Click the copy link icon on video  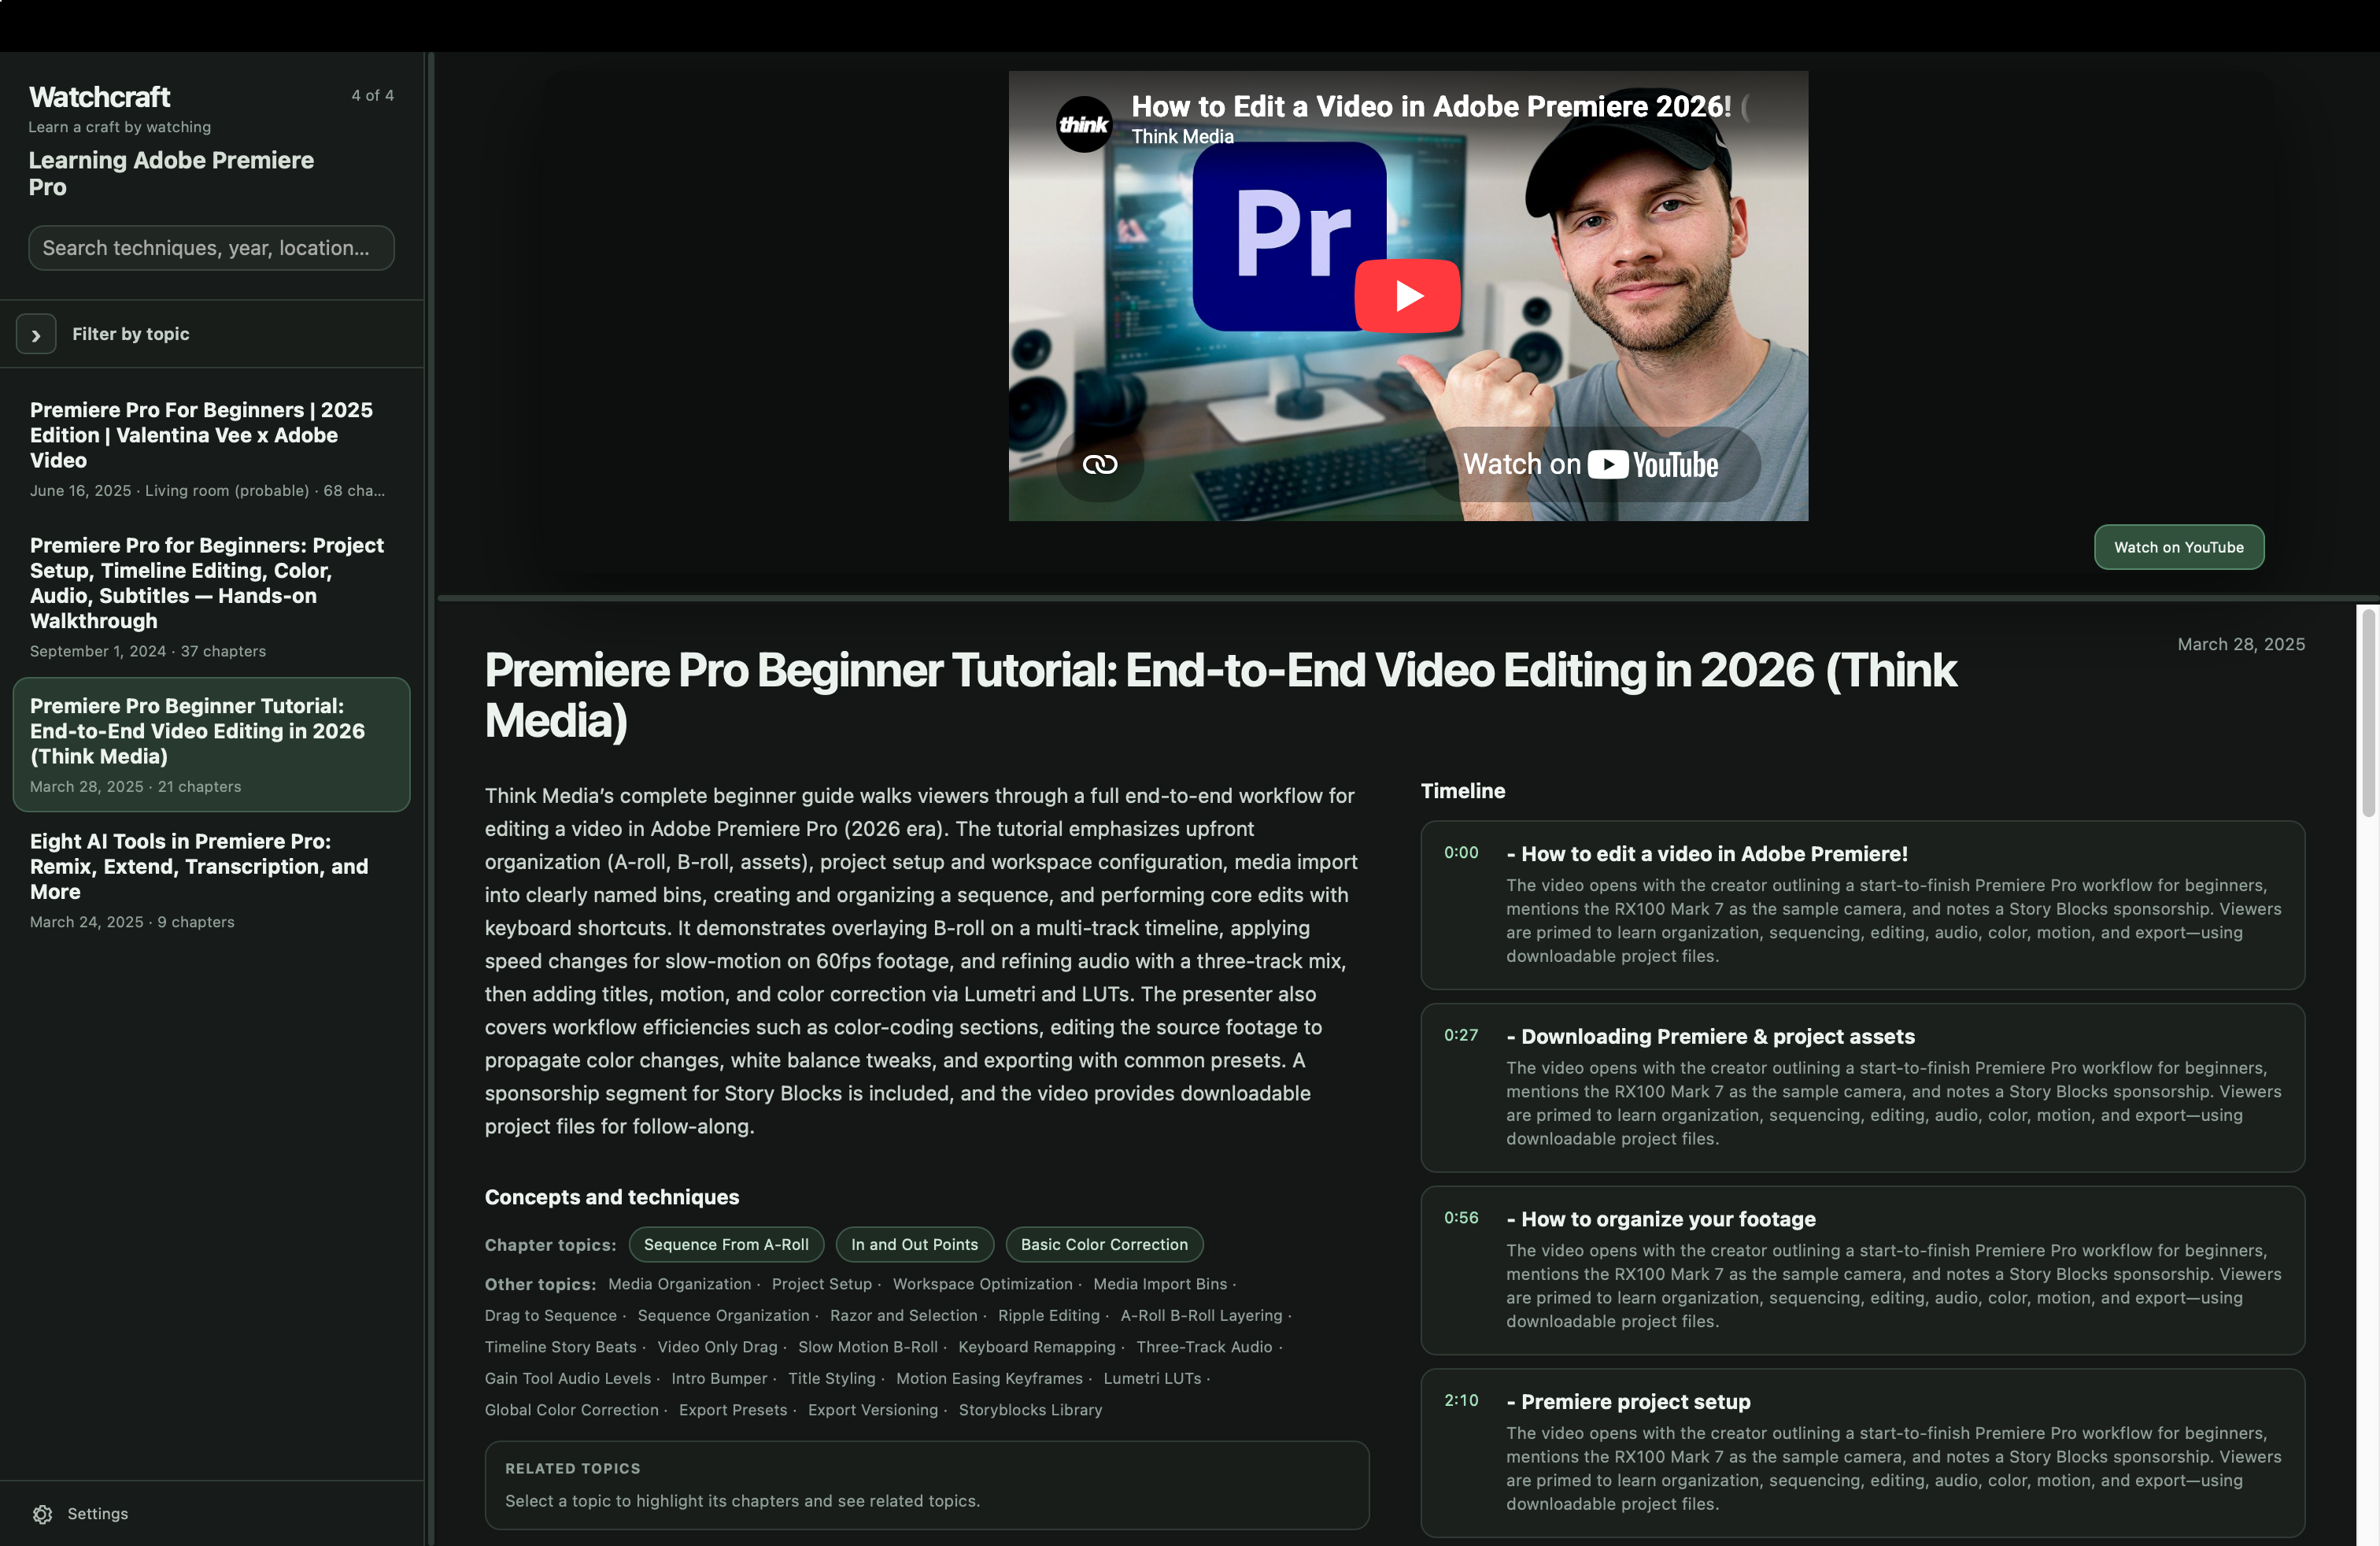coord(1099,464)
